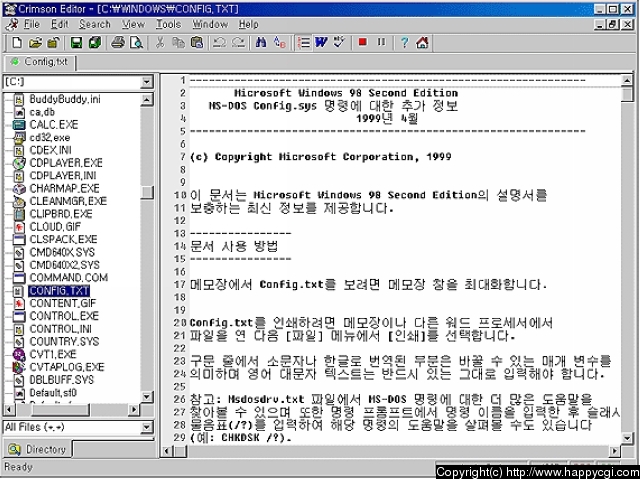The width and height of the screenshot is (640, 479).
Task: Open the File menu
Action: pyautogui.click(x=31, y=24)
